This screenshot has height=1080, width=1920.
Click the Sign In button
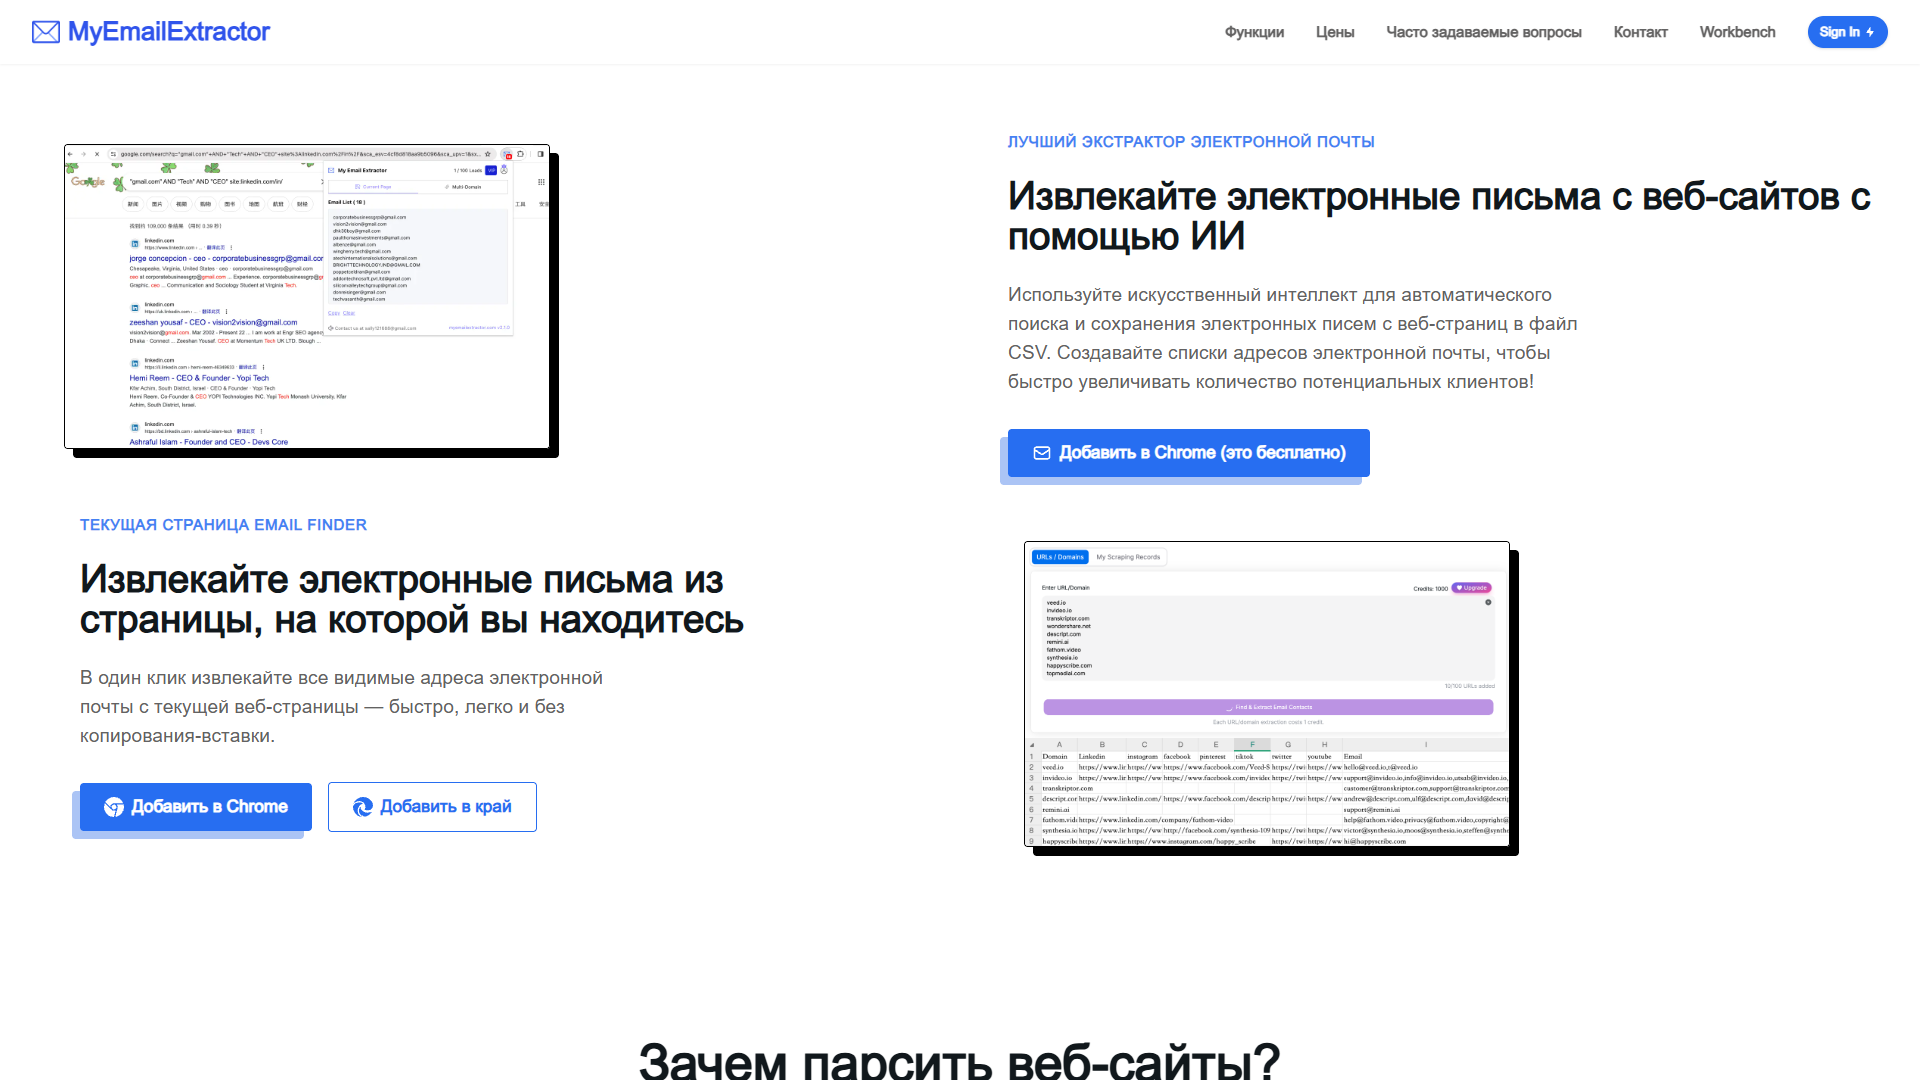[1847, 32]
